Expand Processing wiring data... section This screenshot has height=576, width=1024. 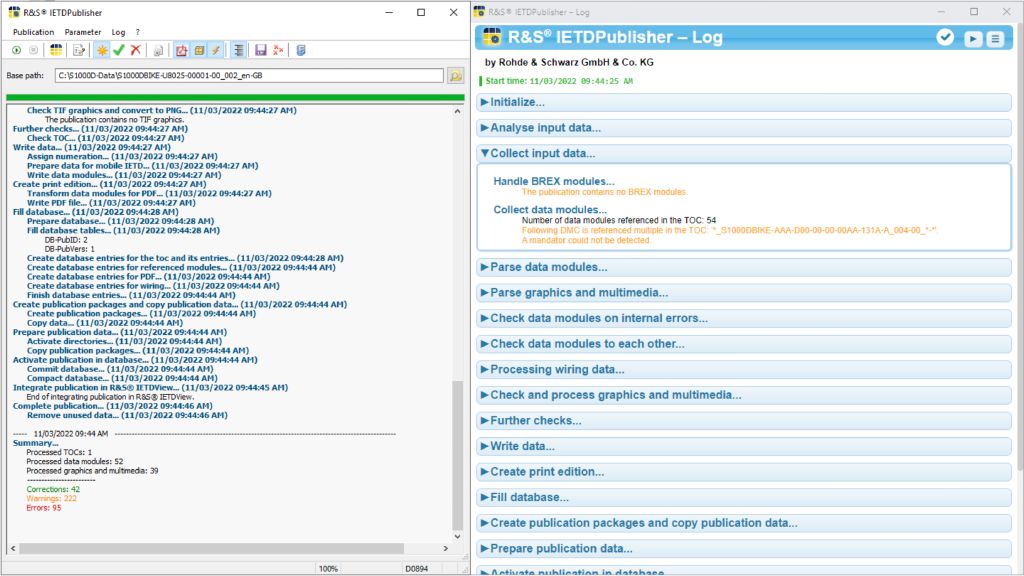click(744, 370)
